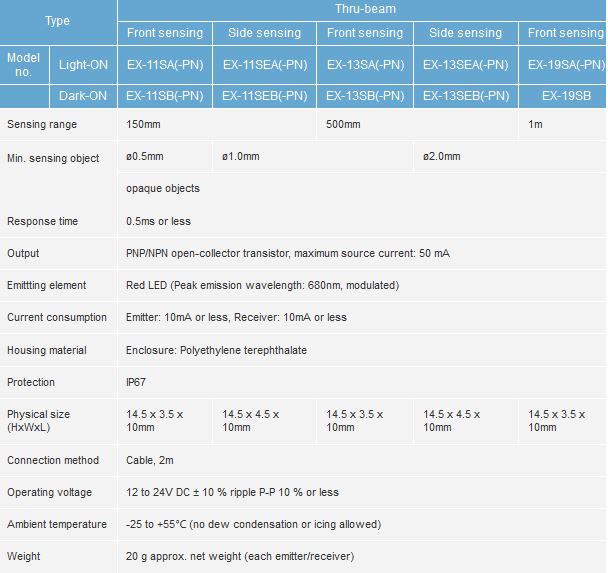Click the Model no. header cell
This screenshot has width=608, height=573.
click(x=23, y=65)
